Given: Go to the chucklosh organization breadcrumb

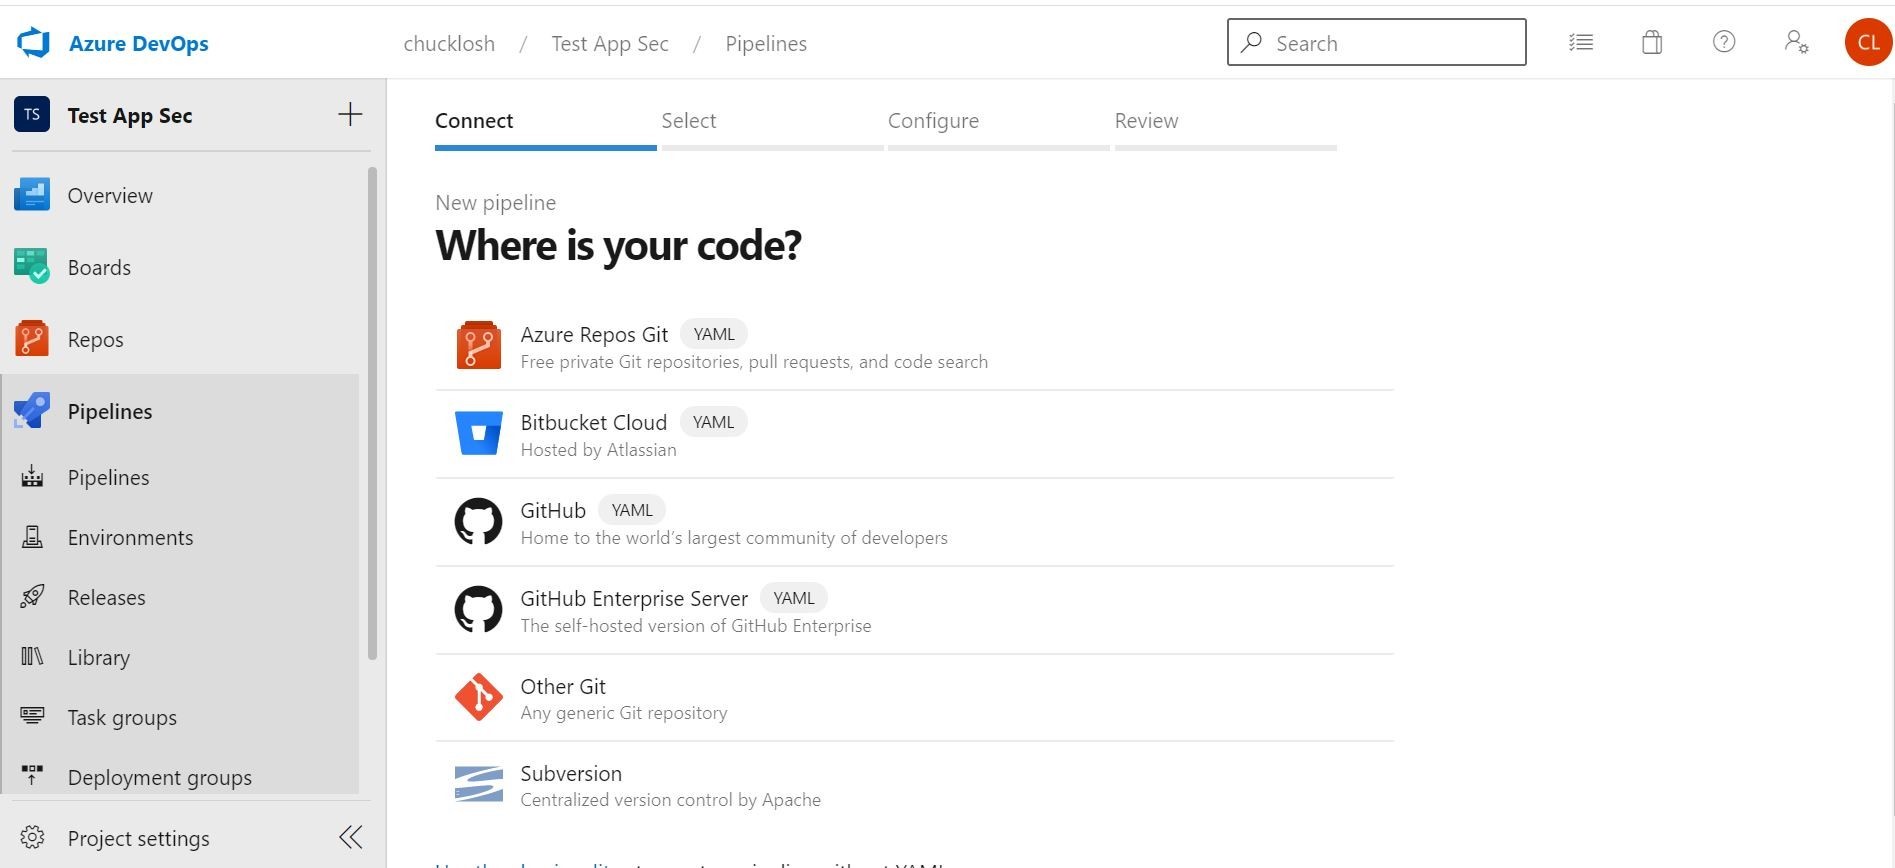Looking at the screenshot, I should (449, 43).
